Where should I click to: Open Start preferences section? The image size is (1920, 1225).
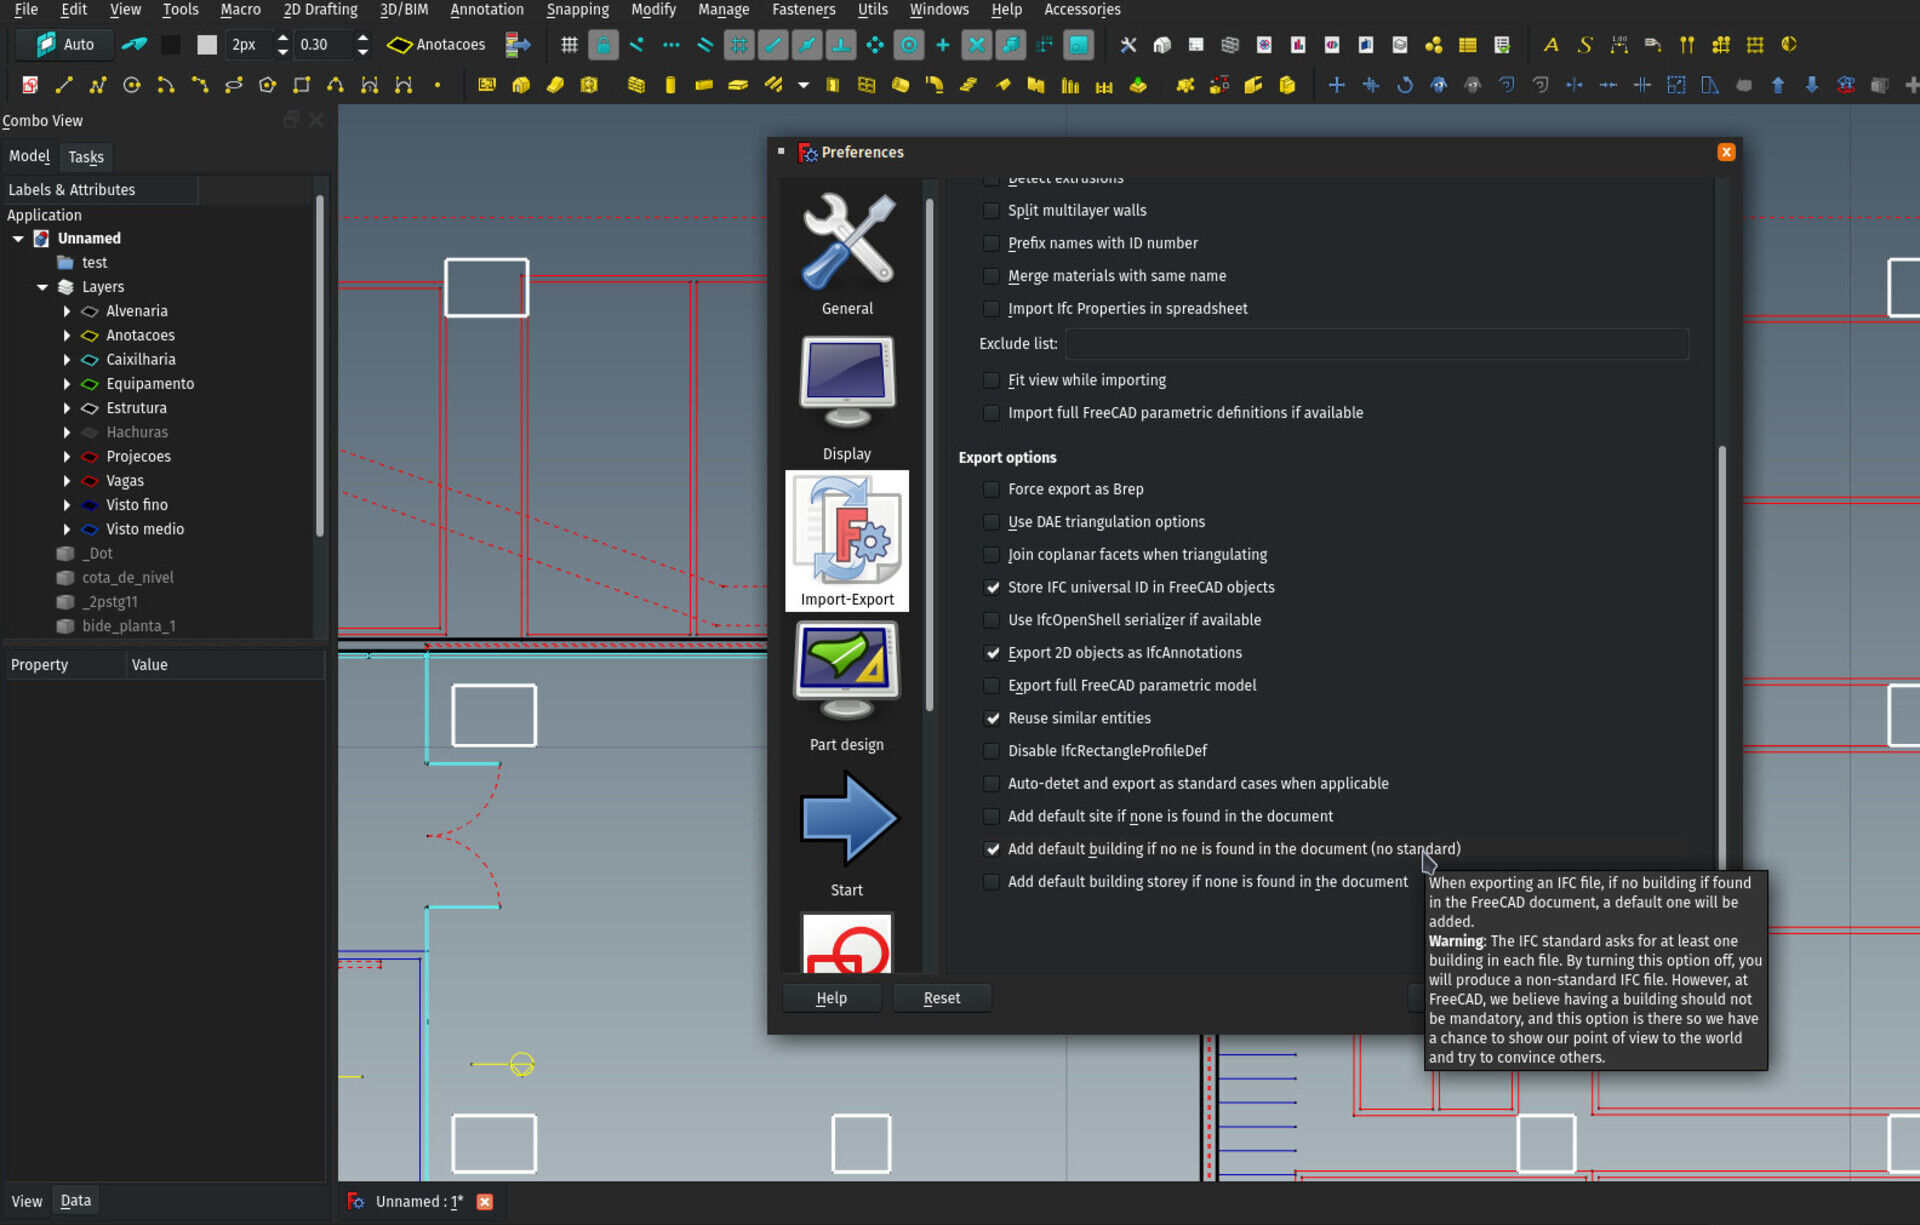coord(847,834)
